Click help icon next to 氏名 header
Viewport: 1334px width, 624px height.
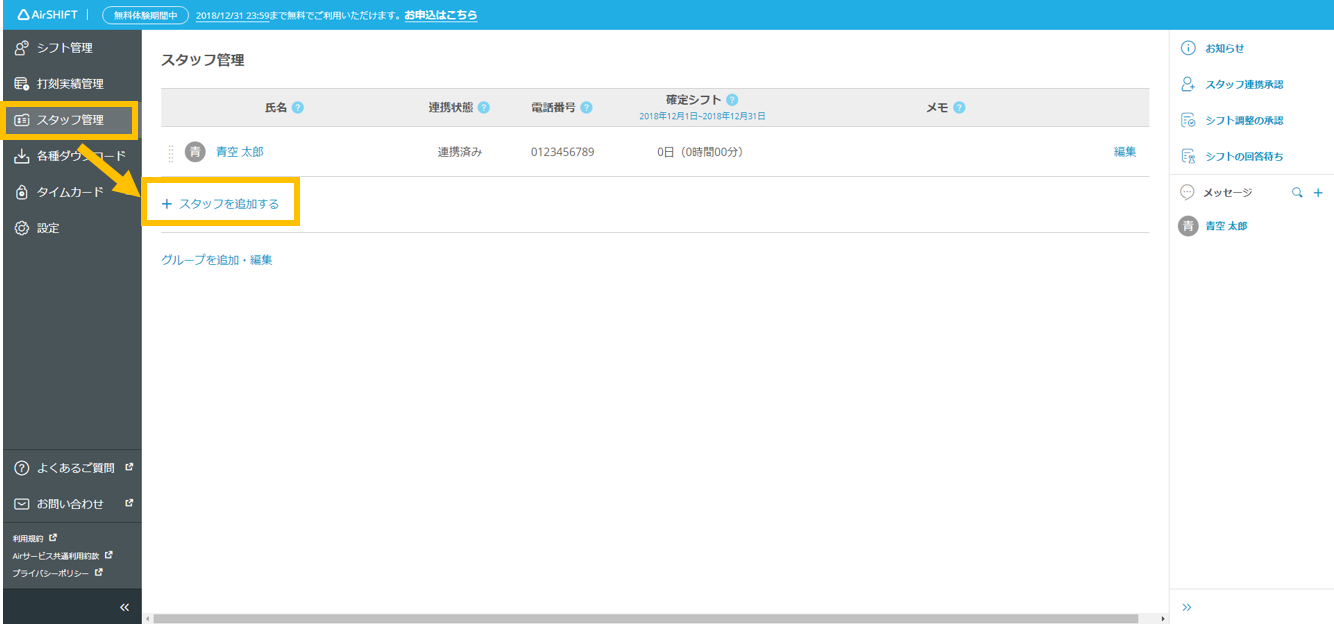pyautogui.click(x=298, y=108)
